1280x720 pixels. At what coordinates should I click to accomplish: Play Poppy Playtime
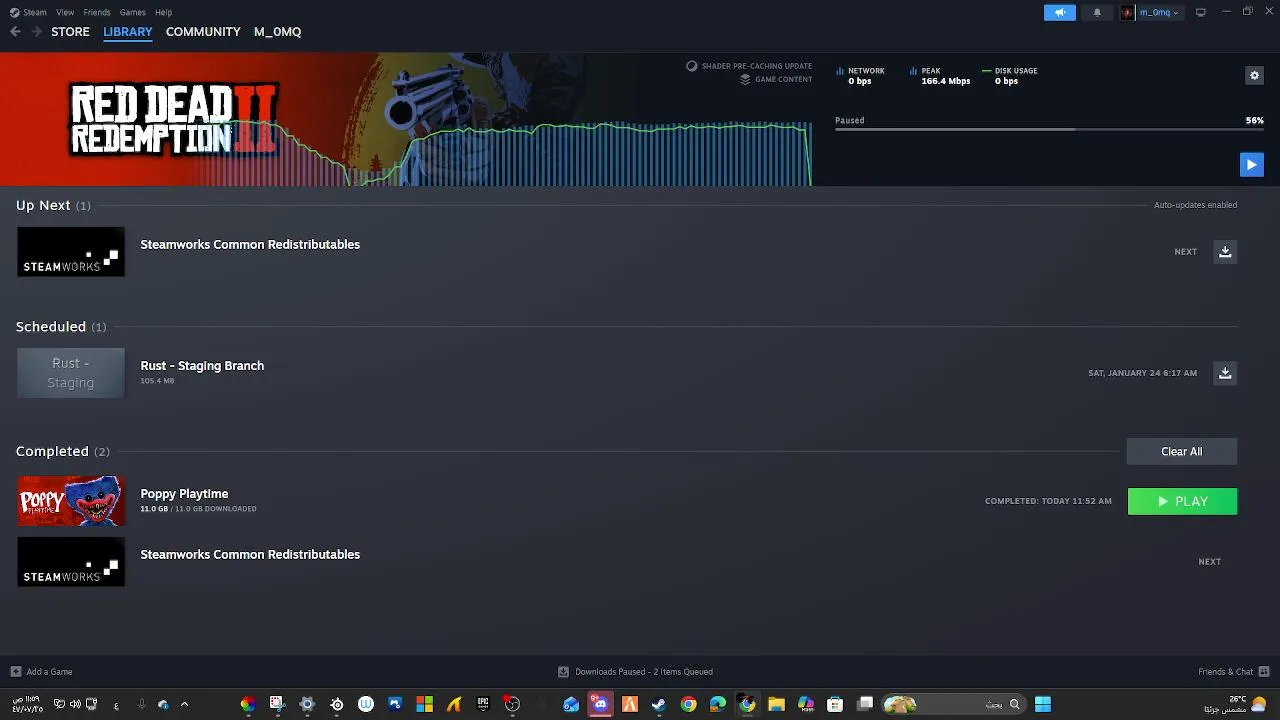tap(1182, 501)
